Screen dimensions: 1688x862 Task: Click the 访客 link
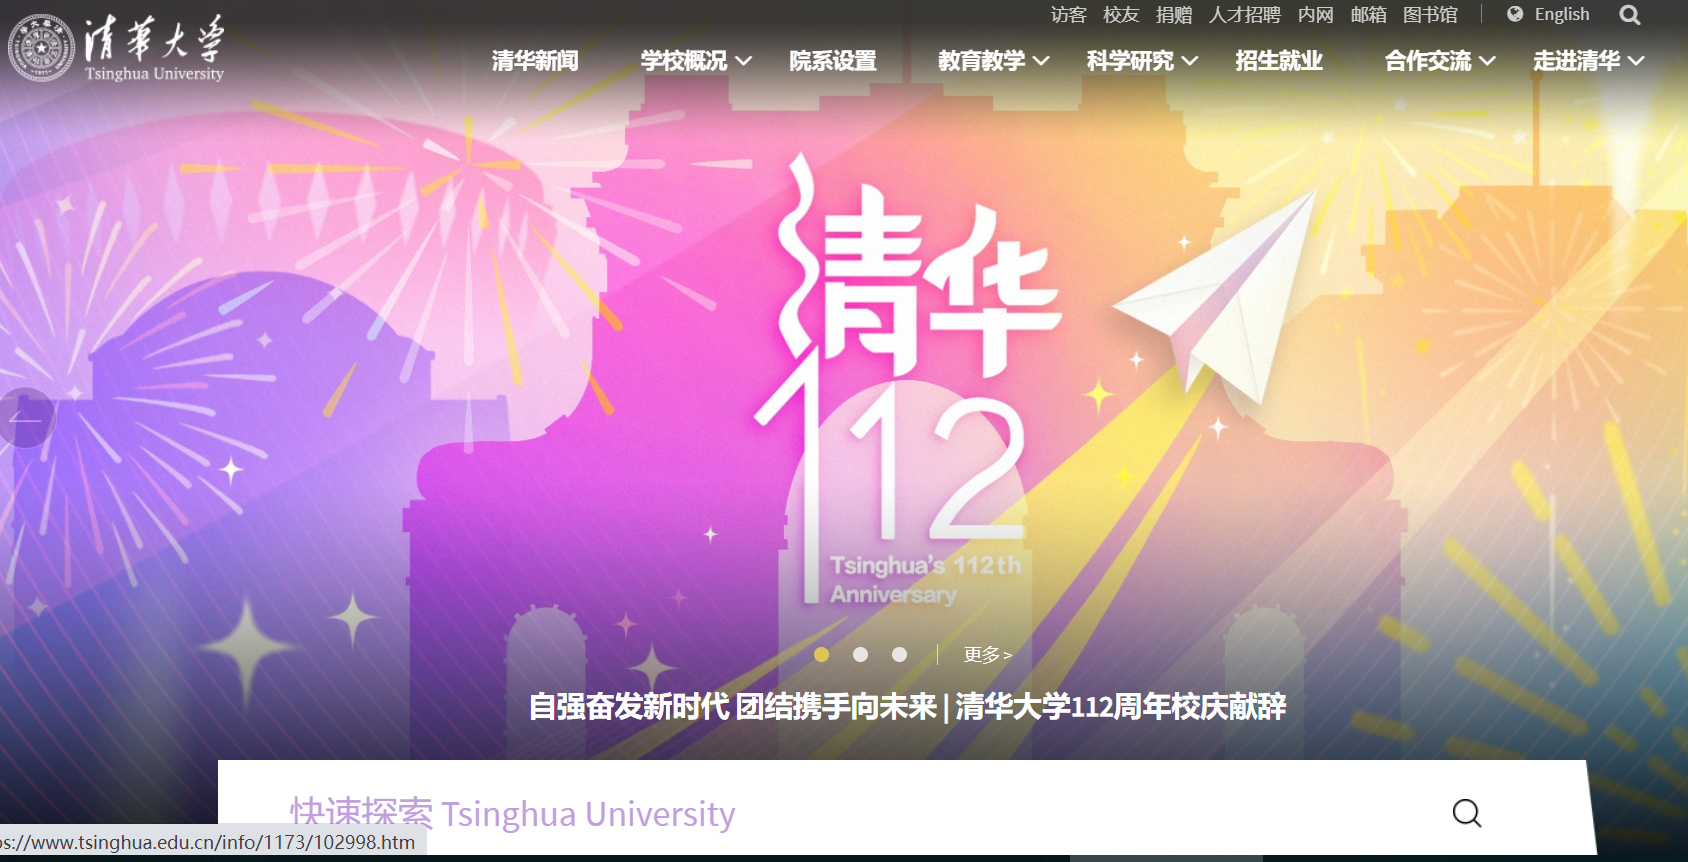1068,14
